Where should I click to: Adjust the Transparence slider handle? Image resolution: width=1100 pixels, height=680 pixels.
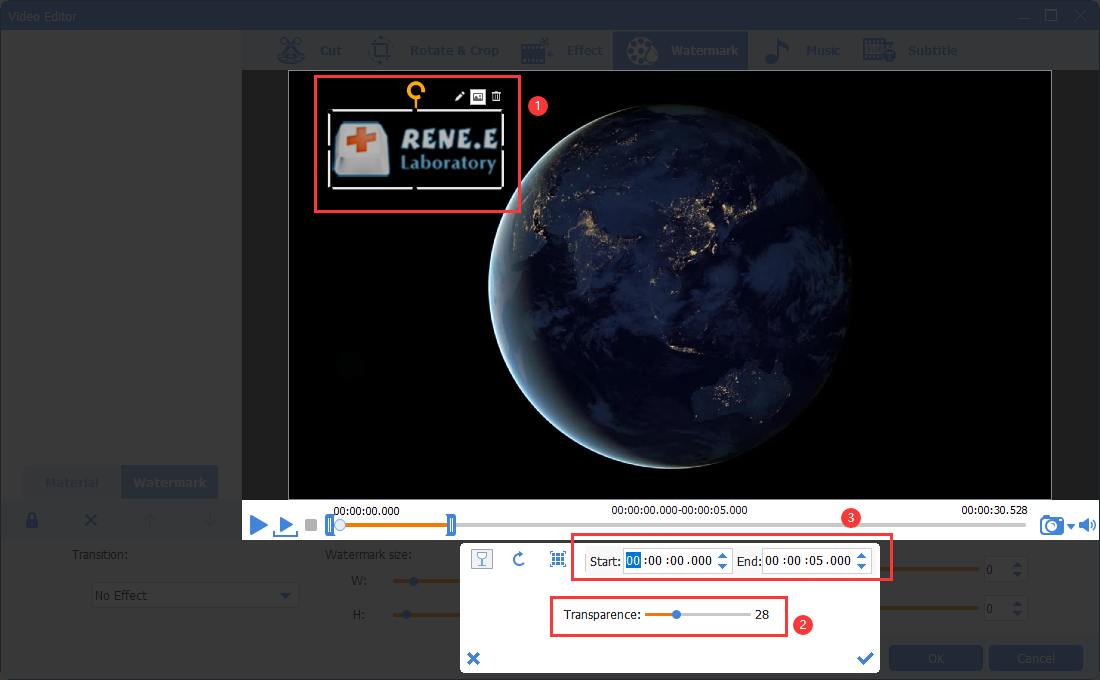click(x=678, y=615)
